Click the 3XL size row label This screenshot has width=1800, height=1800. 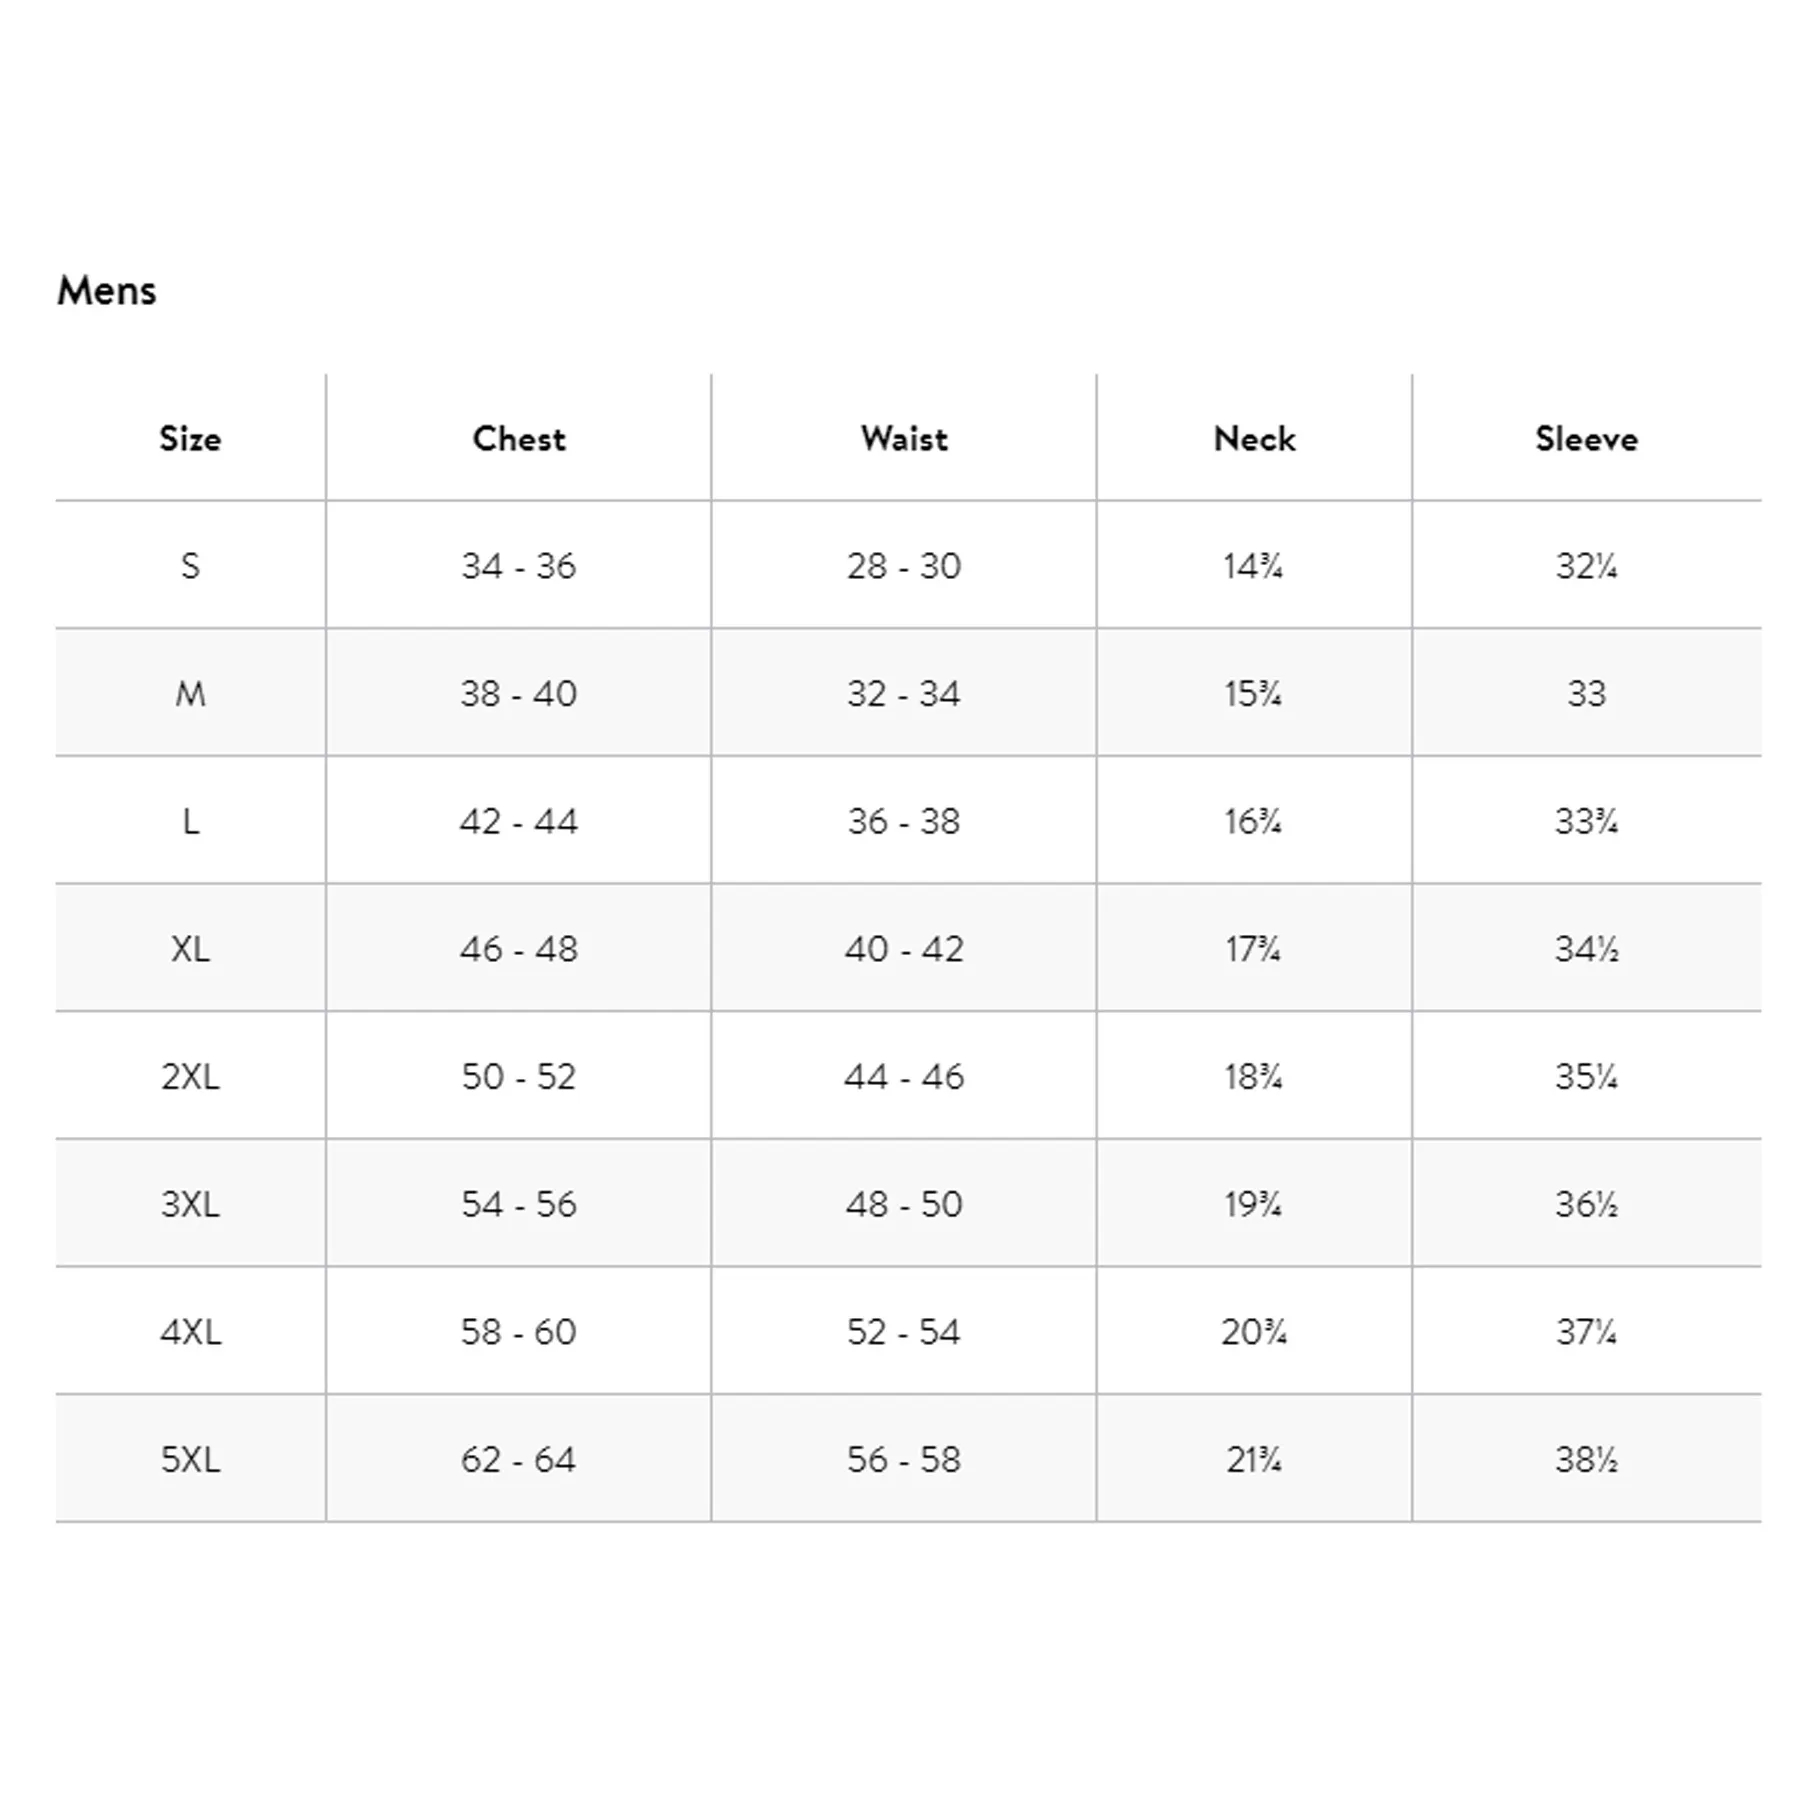(x=190, y=1204)
